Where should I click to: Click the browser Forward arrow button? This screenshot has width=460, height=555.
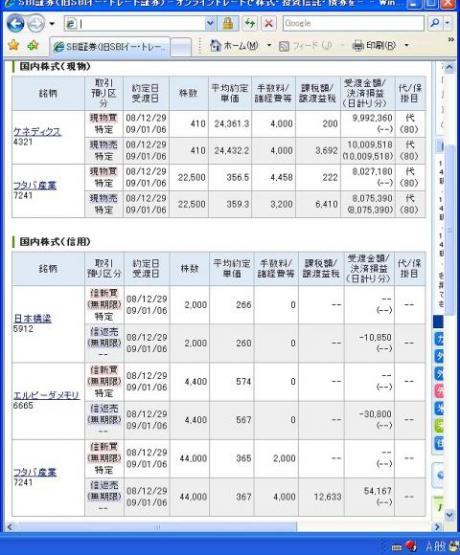coord(36,24)
